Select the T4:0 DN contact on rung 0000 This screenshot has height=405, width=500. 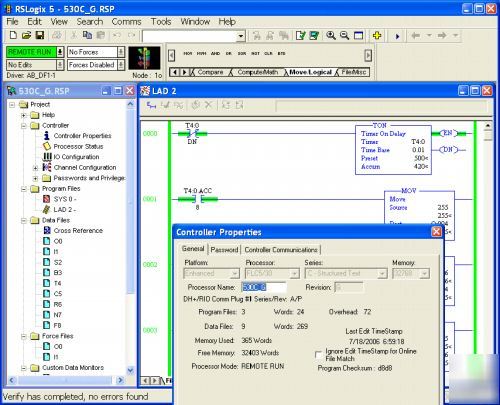point(192,134)
